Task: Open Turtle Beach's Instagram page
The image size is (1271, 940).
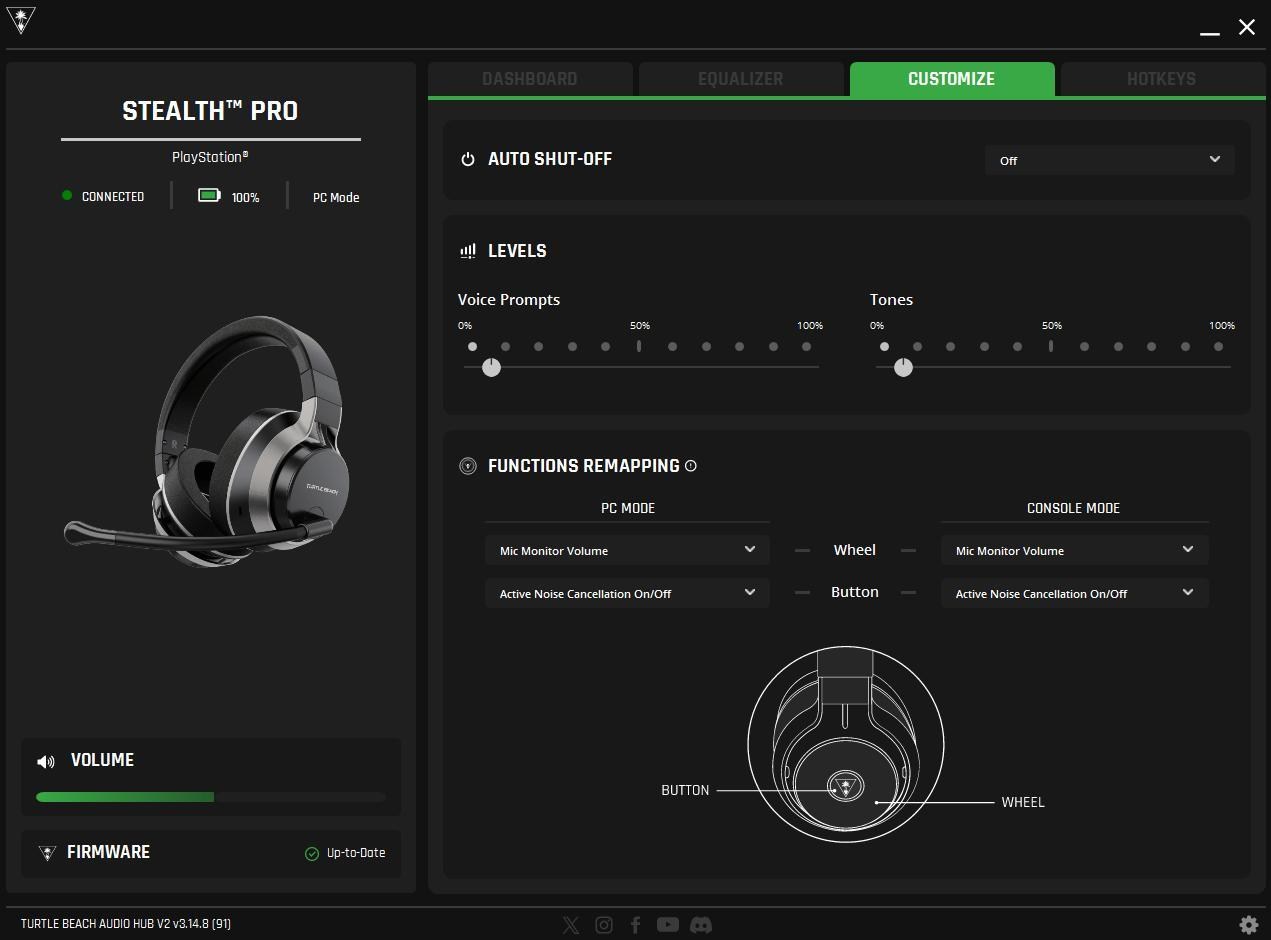Action: 603,925
